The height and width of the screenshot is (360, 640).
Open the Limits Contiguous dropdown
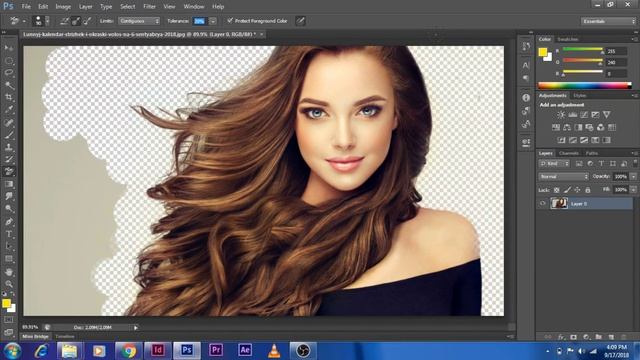[139, 21]
